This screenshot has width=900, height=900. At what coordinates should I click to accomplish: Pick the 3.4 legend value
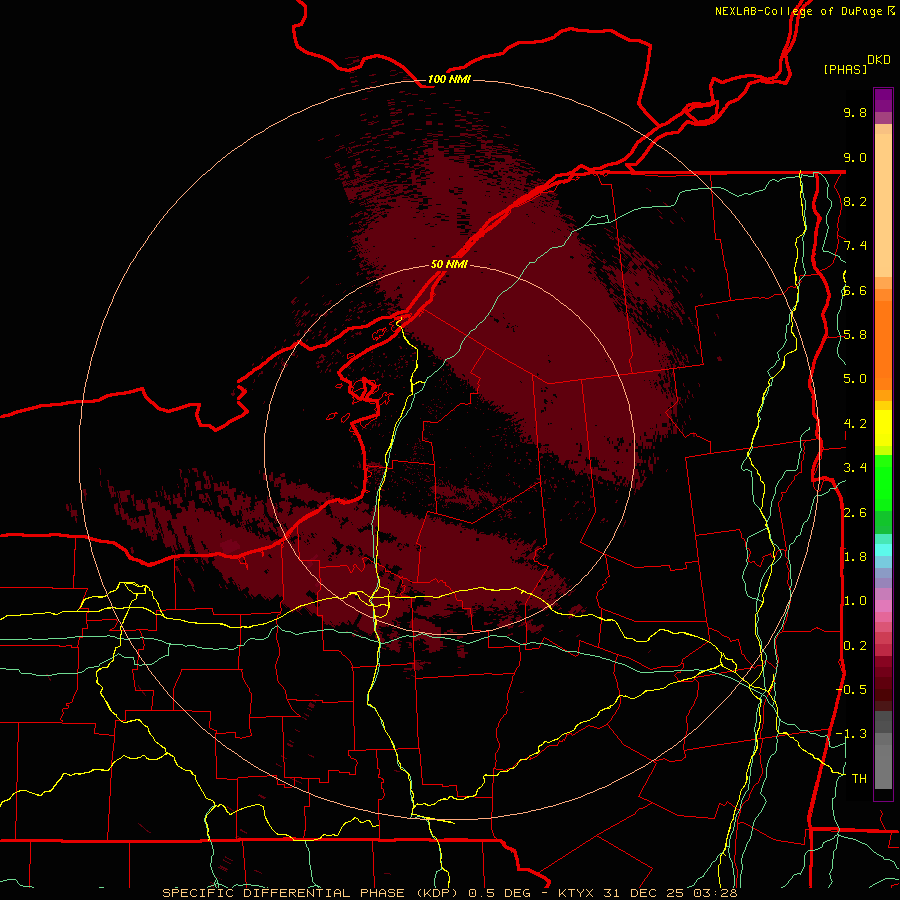(855, 468)
